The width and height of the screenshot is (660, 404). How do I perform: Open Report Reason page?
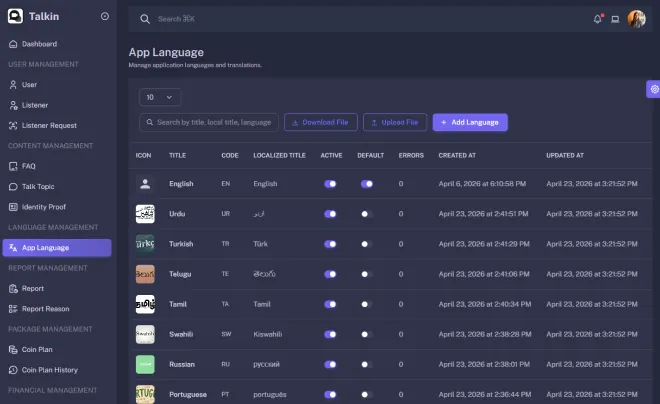coord(57,309)
